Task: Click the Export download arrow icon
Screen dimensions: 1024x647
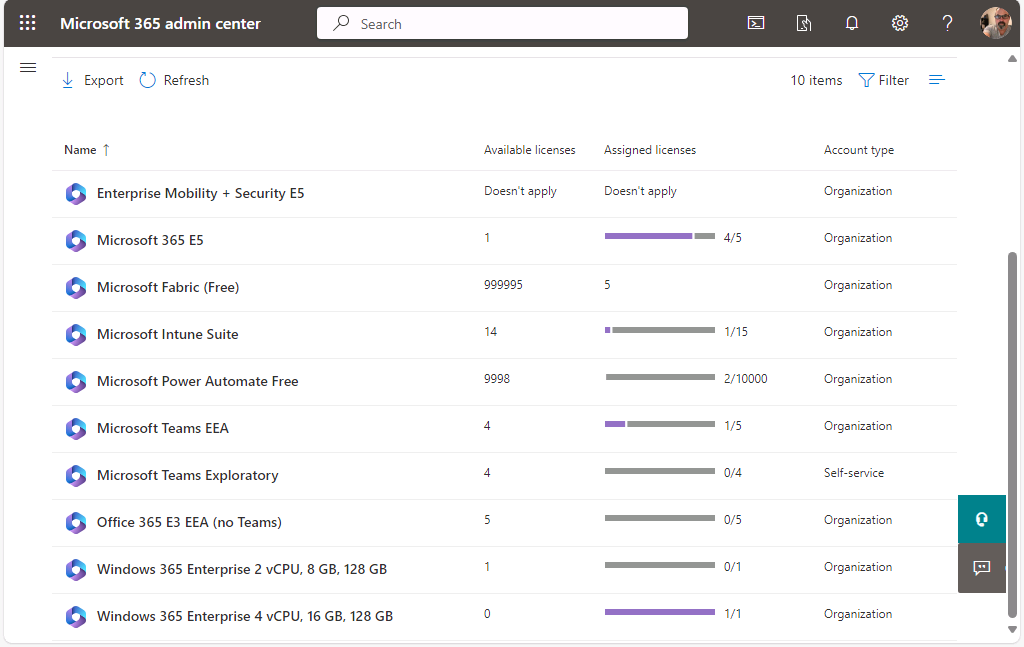Action: click(x=67, y=80)
